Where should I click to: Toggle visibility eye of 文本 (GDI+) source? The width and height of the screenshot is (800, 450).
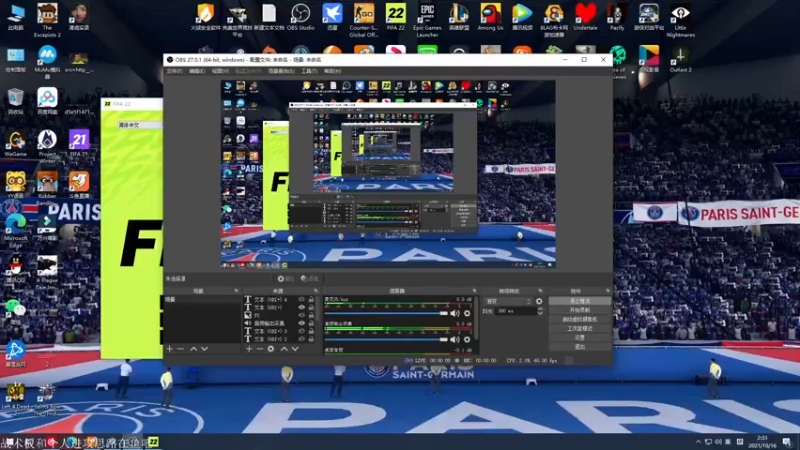[x=302, y=308]
